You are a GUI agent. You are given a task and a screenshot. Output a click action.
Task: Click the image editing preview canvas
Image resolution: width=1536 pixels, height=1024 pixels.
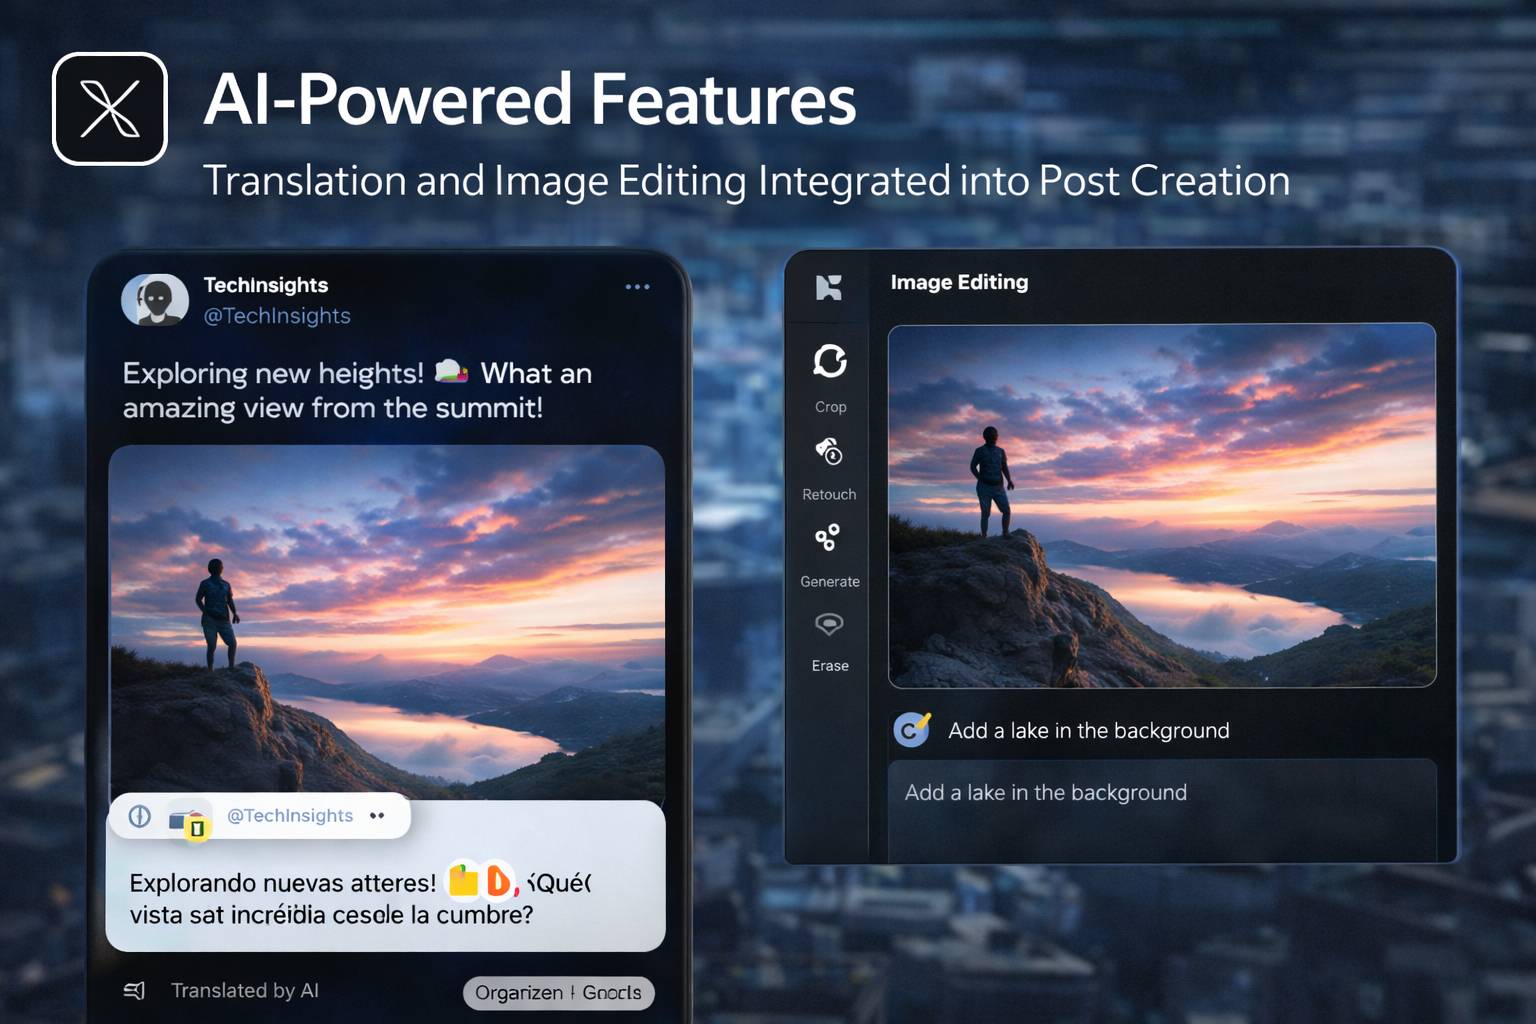pos(1161,505)
